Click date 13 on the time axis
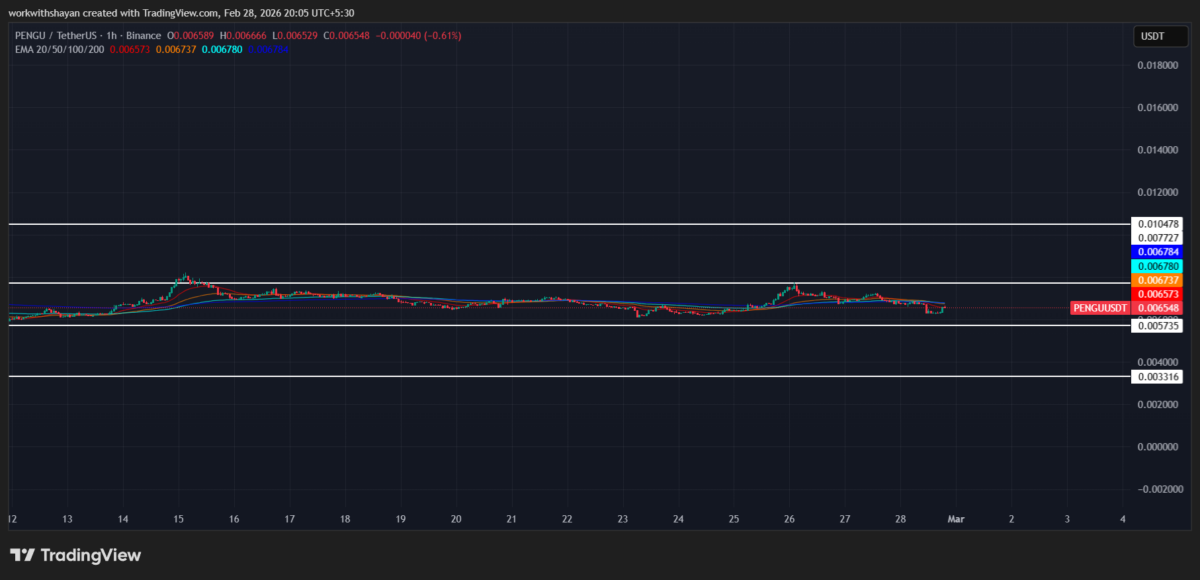Screen dimensions: 1200x580 point(67,519)
